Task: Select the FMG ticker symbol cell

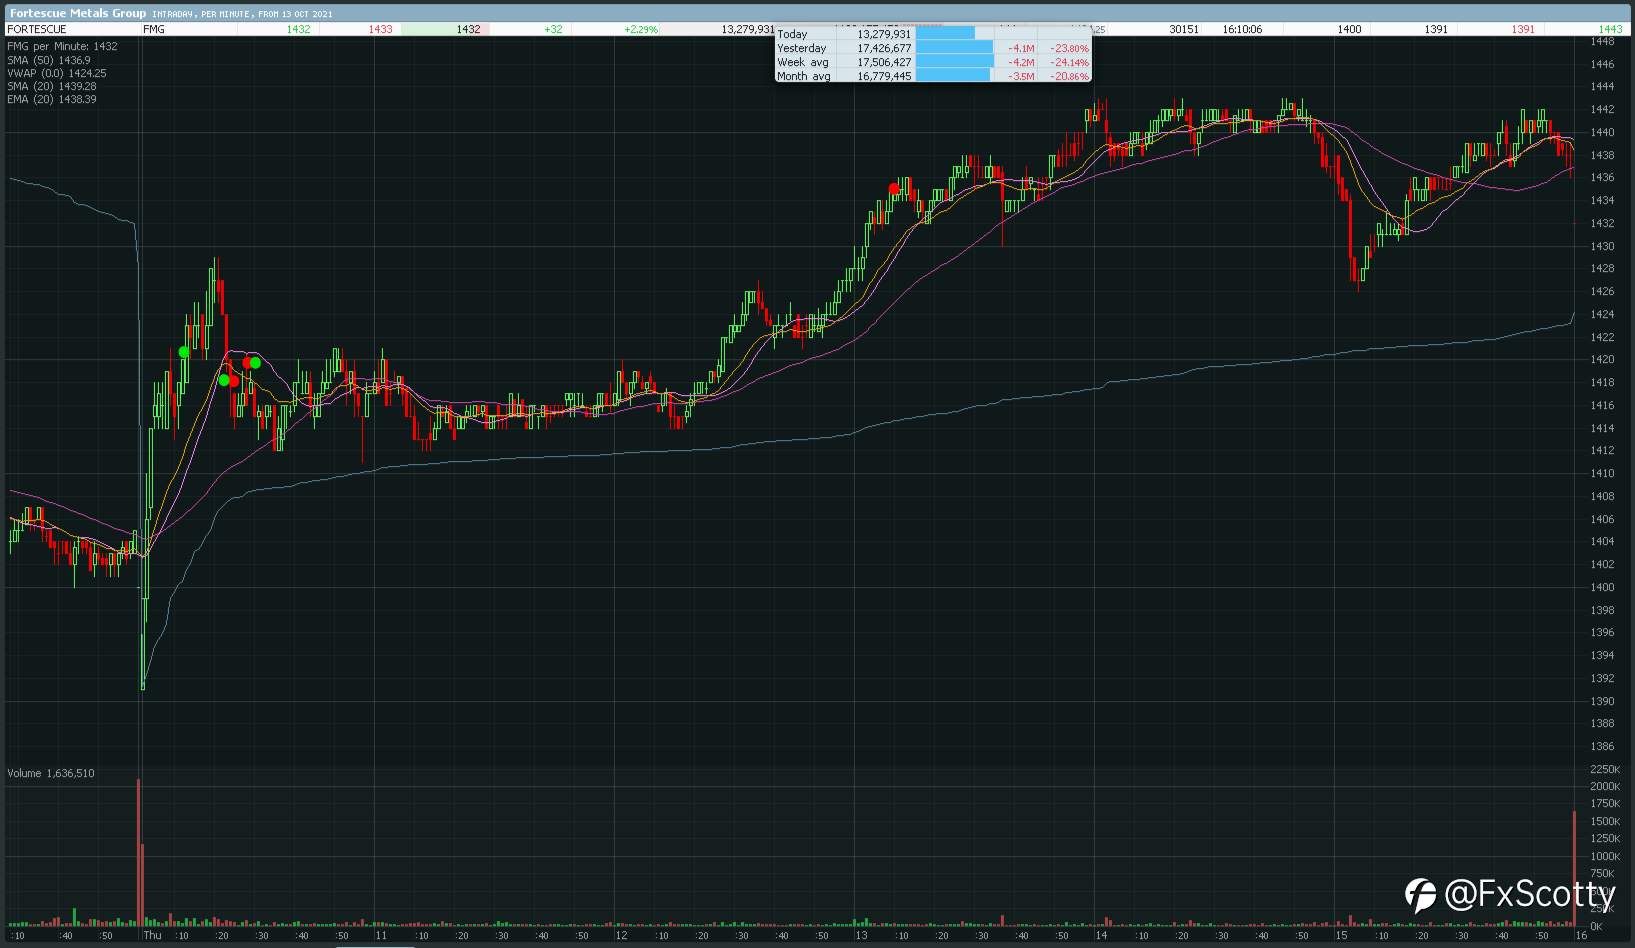Action: coord(154,29)
